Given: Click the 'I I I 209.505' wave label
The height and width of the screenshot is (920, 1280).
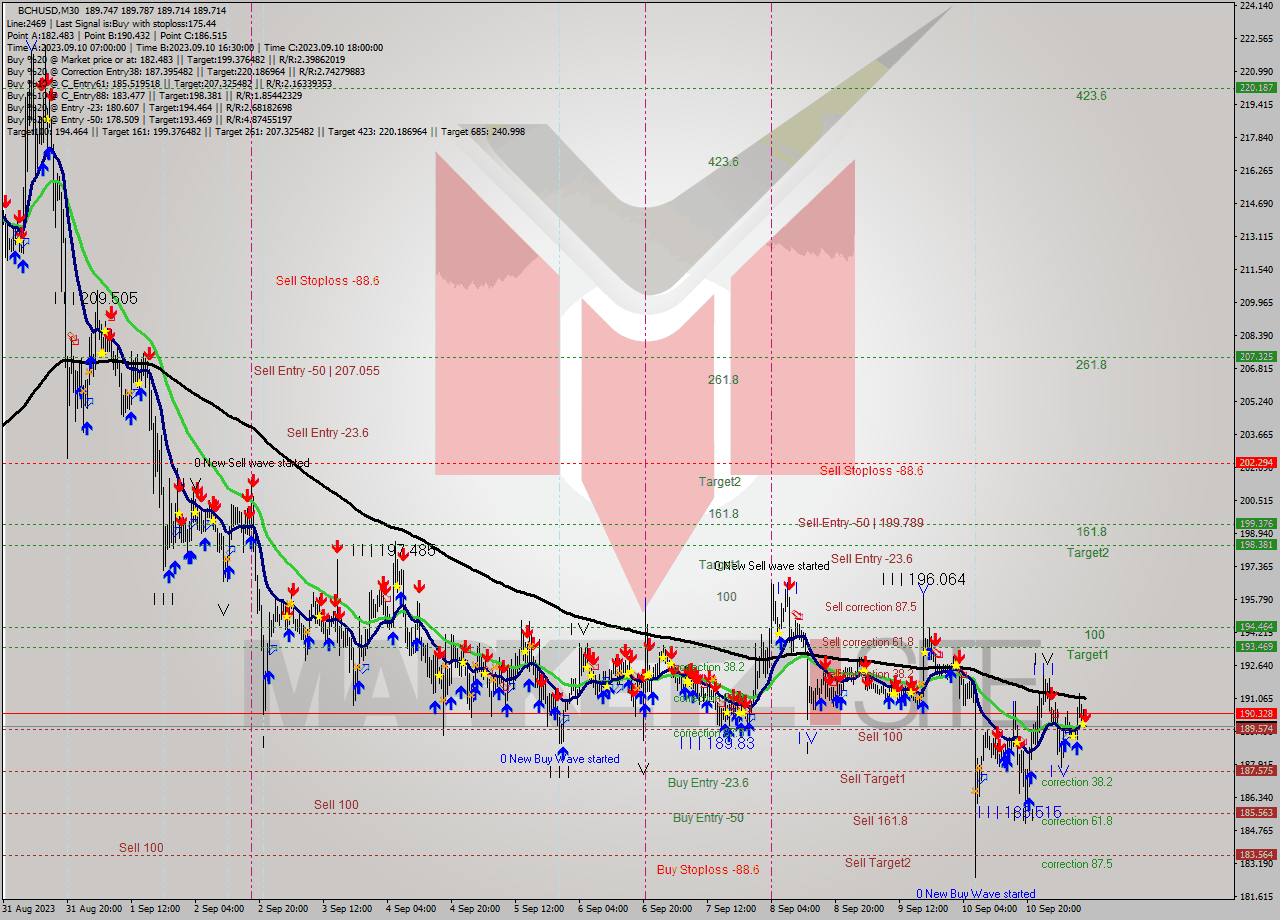Looking at the screenshot, I should point(96,298).
